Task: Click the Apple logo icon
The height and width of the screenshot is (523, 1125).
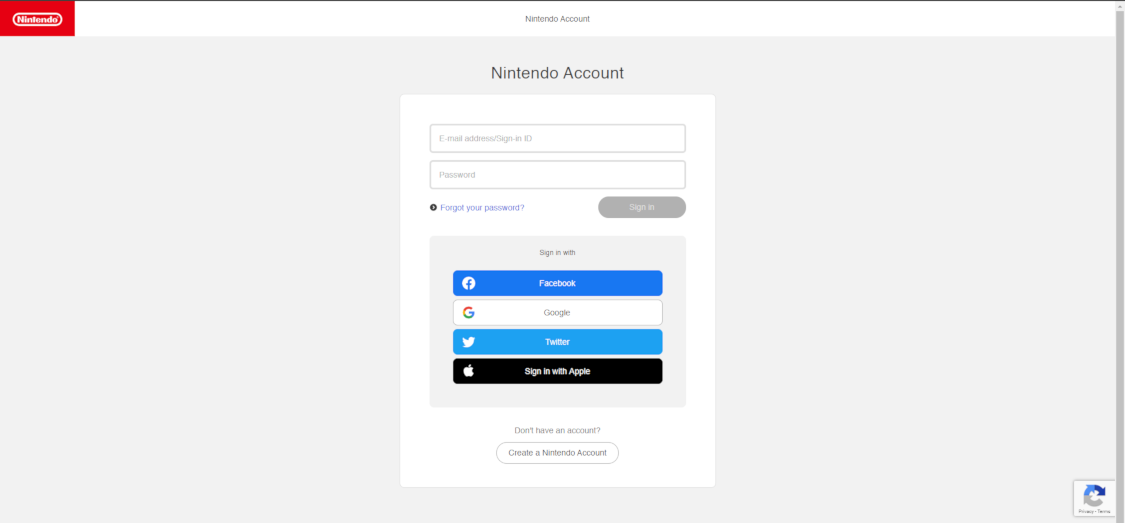Action: [469, 371]
